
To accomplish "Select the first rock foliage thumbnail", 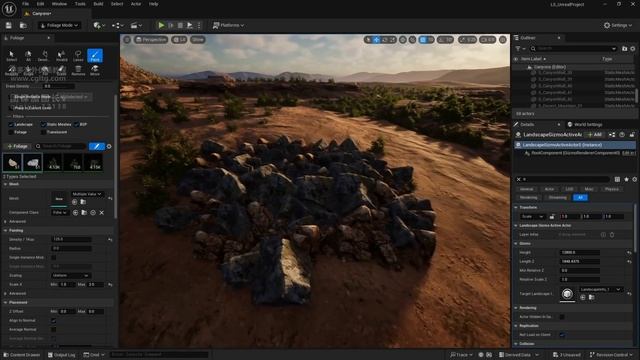I will tap(12, 162).
